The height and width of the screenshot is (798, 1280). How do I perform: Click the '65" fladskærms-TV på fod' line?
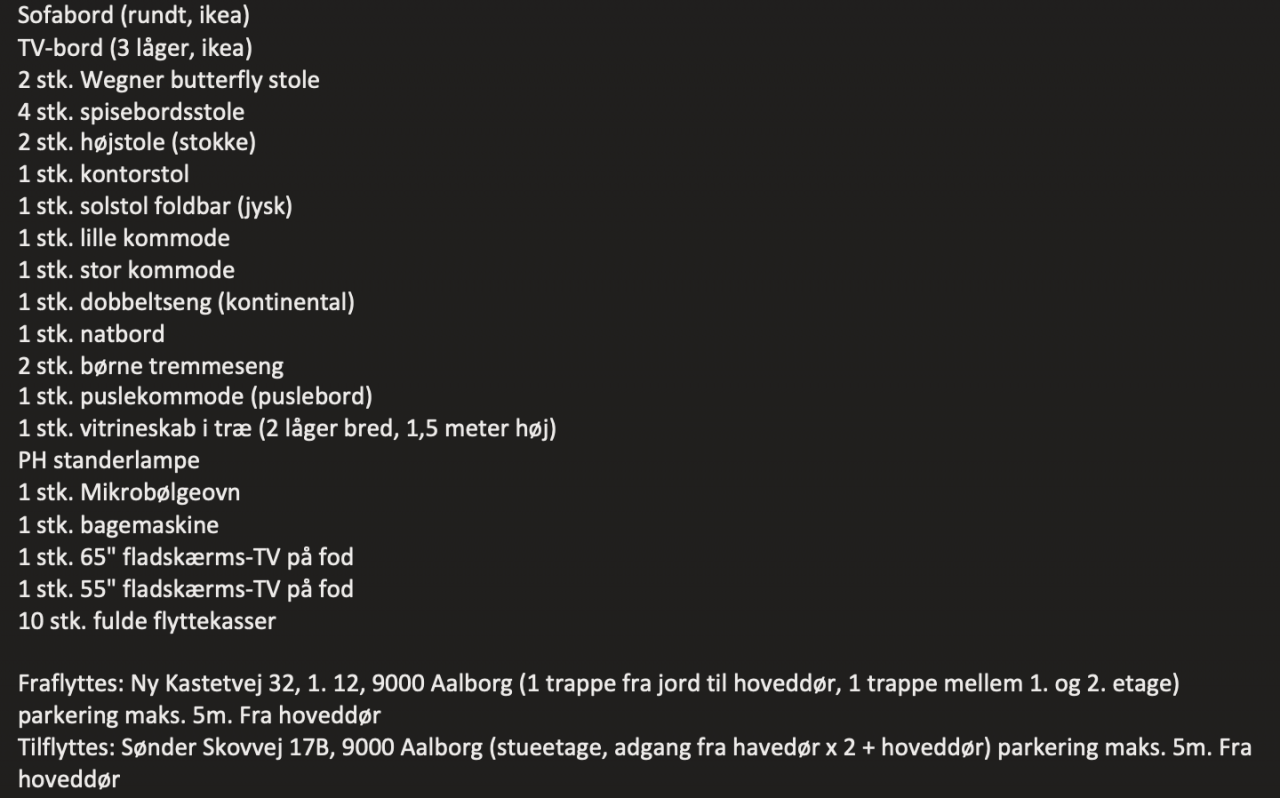(x=186, y=557)
